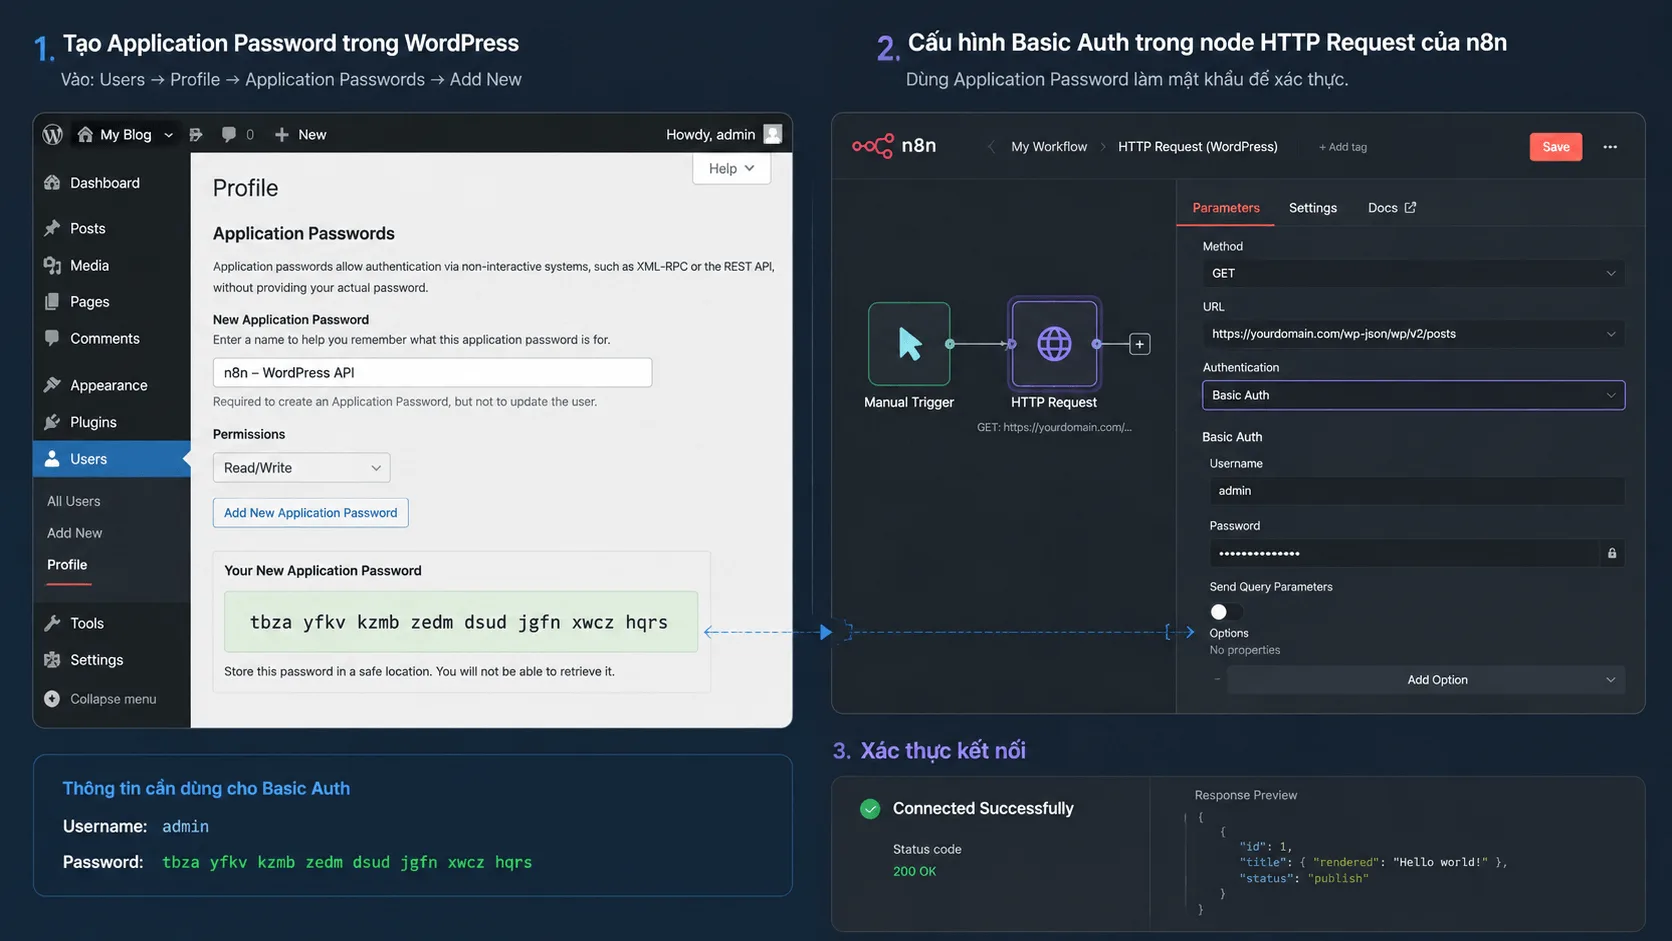Open Posts in the WordPress sidebar
The image size is (1672, 941).
(87, 228)
